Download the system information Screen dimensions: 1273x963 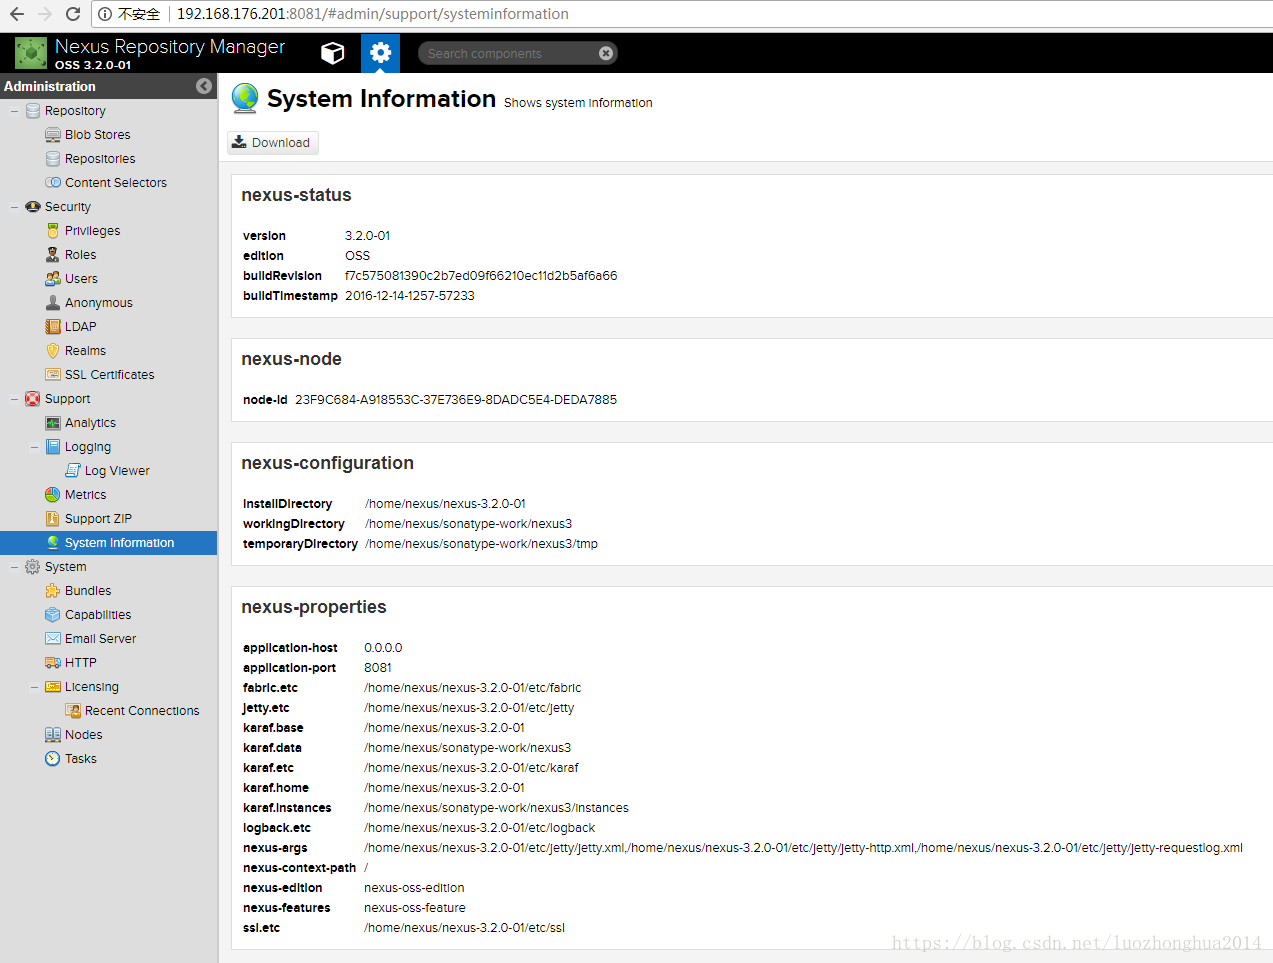pos(273,143)
